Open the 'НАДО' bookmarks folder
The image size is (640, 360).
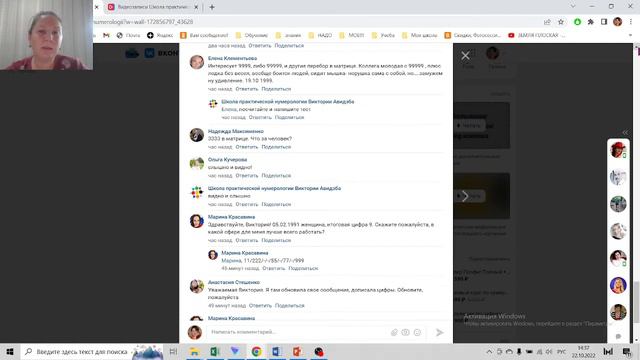(x=320, y=36)
